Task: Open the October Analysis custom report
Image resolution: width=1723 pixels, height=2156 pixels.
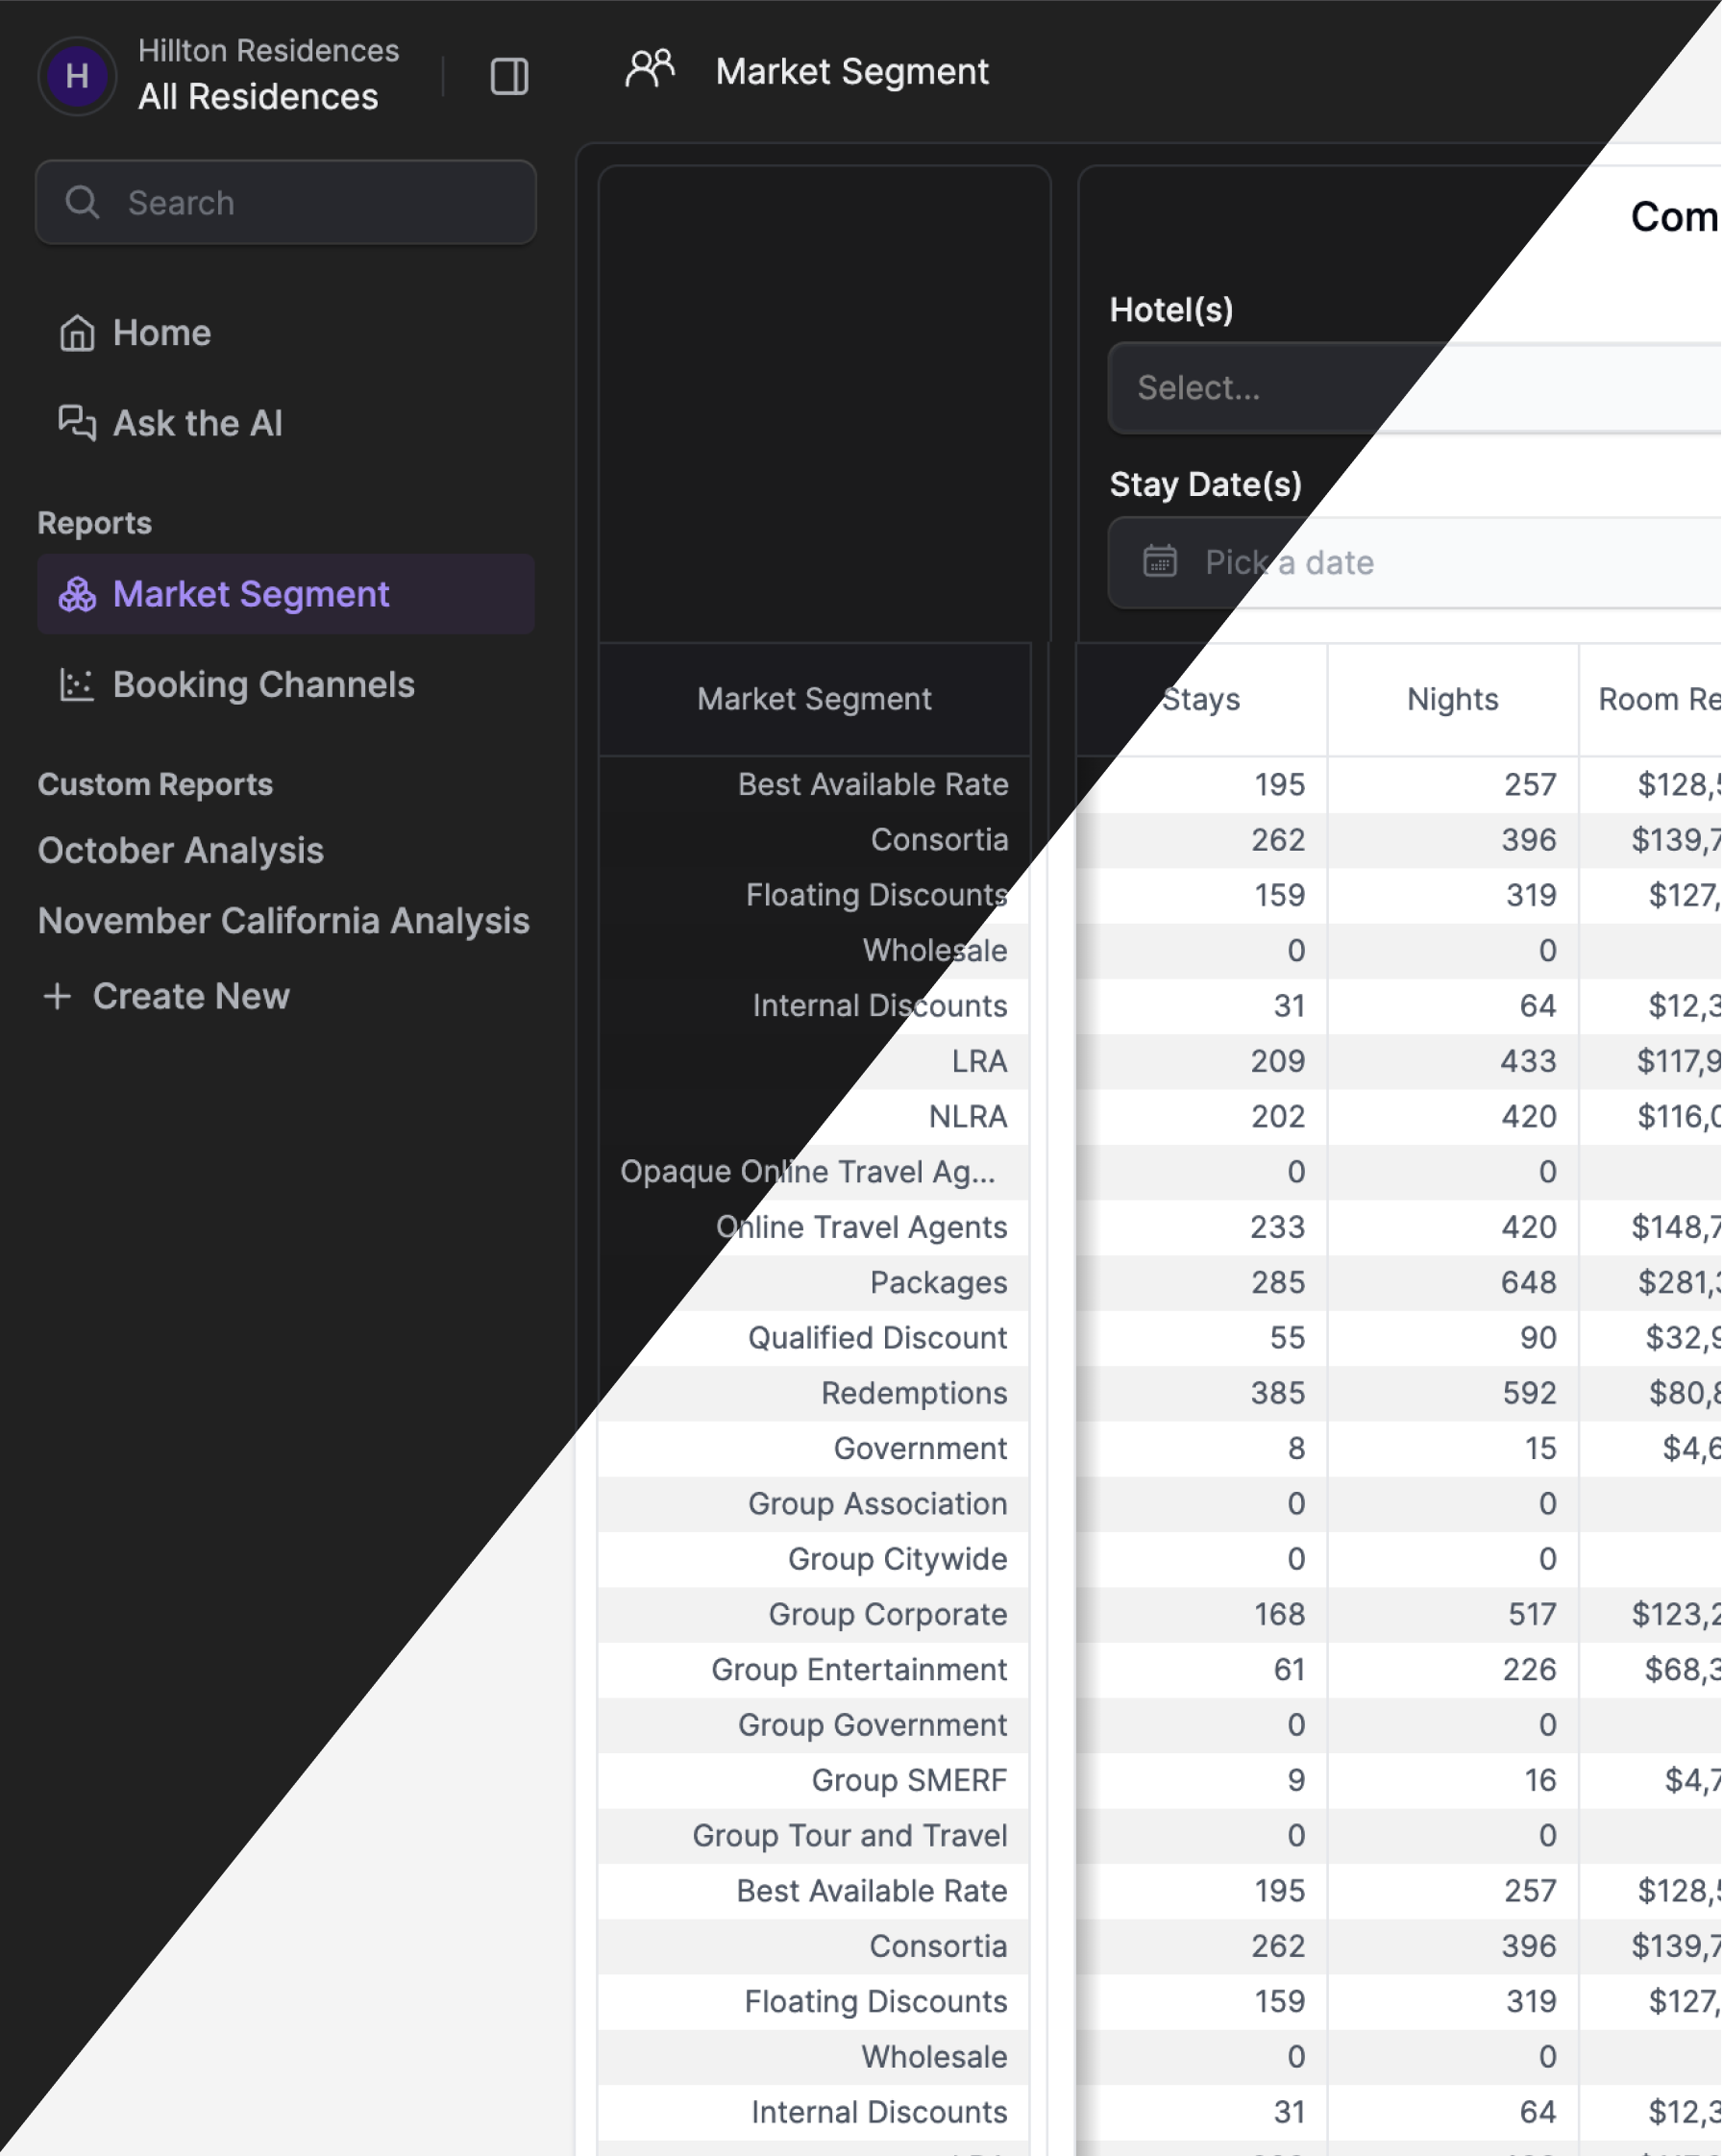Action: pyautogui.click(x=181, y=850)
